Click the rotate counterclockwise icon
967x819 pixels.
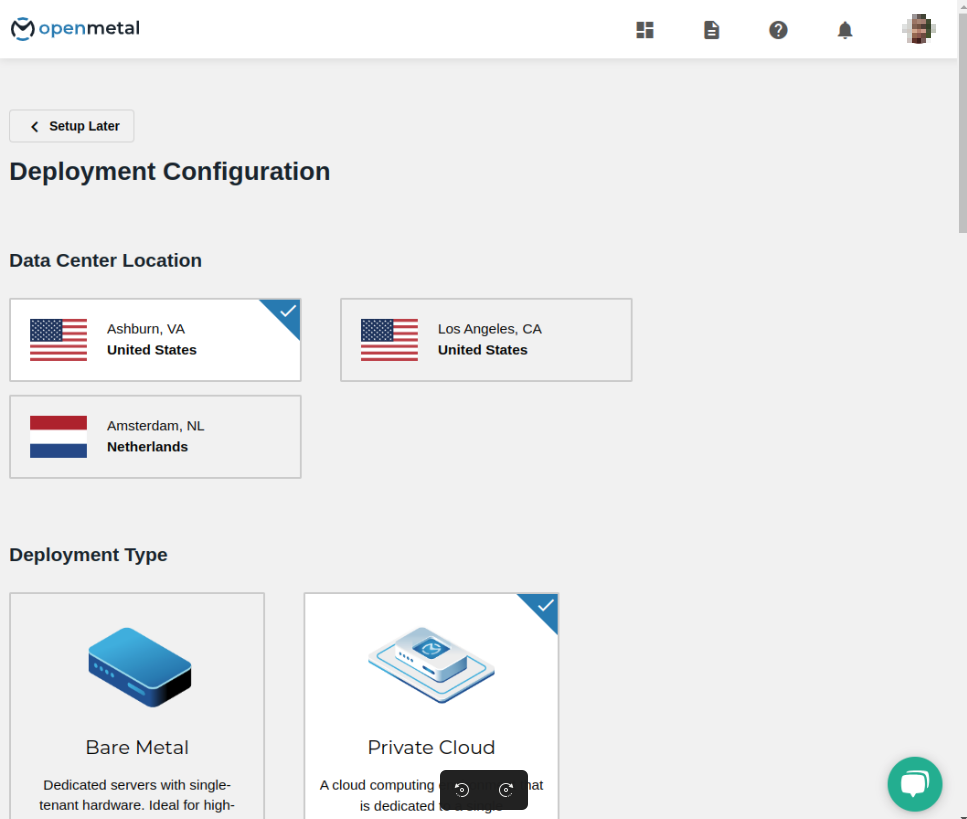pos(462,790)
